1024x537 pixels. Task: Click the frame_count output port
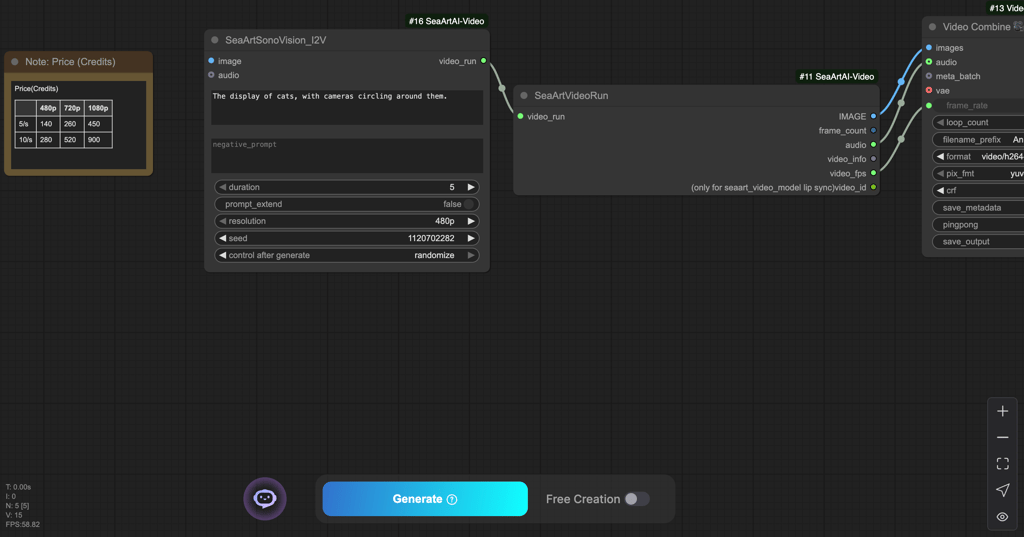pos(873,131)
